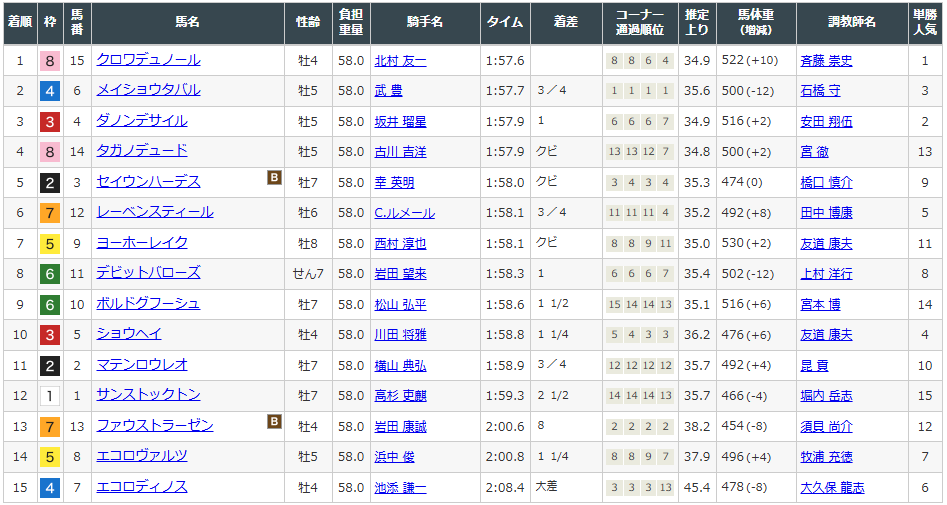Click the yellow frame 5 badge for ヨーホーレイク

pos(49,243)
